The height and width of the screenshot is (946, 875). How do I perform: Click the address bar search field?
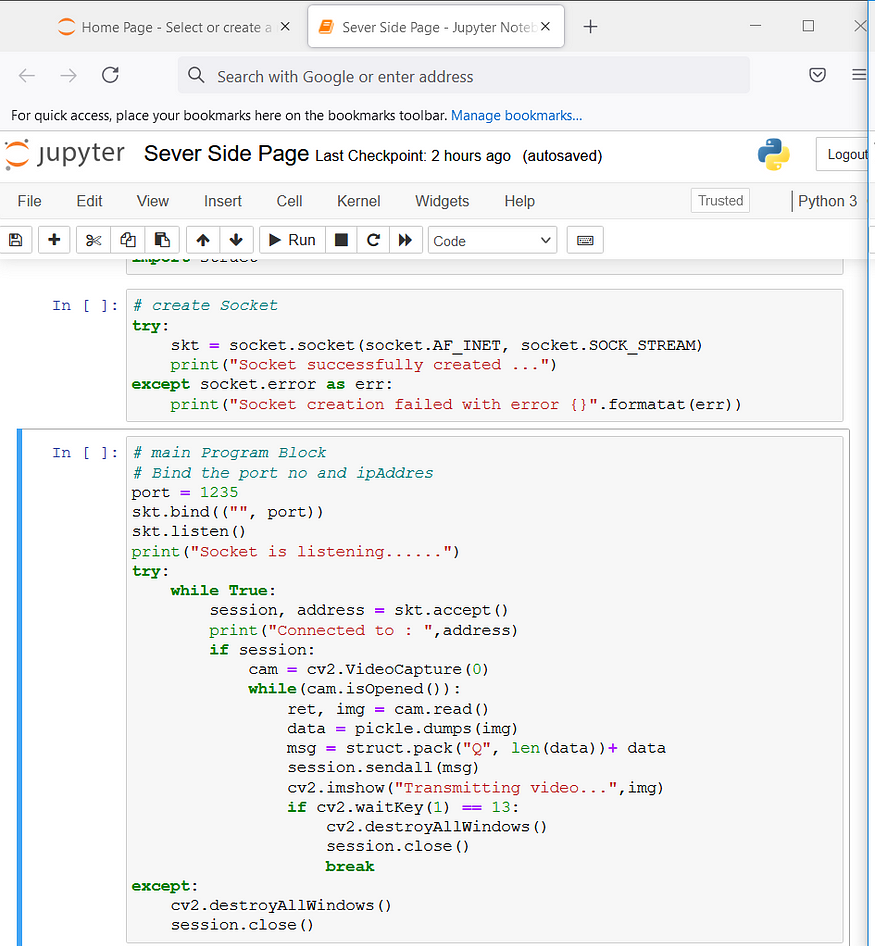(x=463, y=75)
